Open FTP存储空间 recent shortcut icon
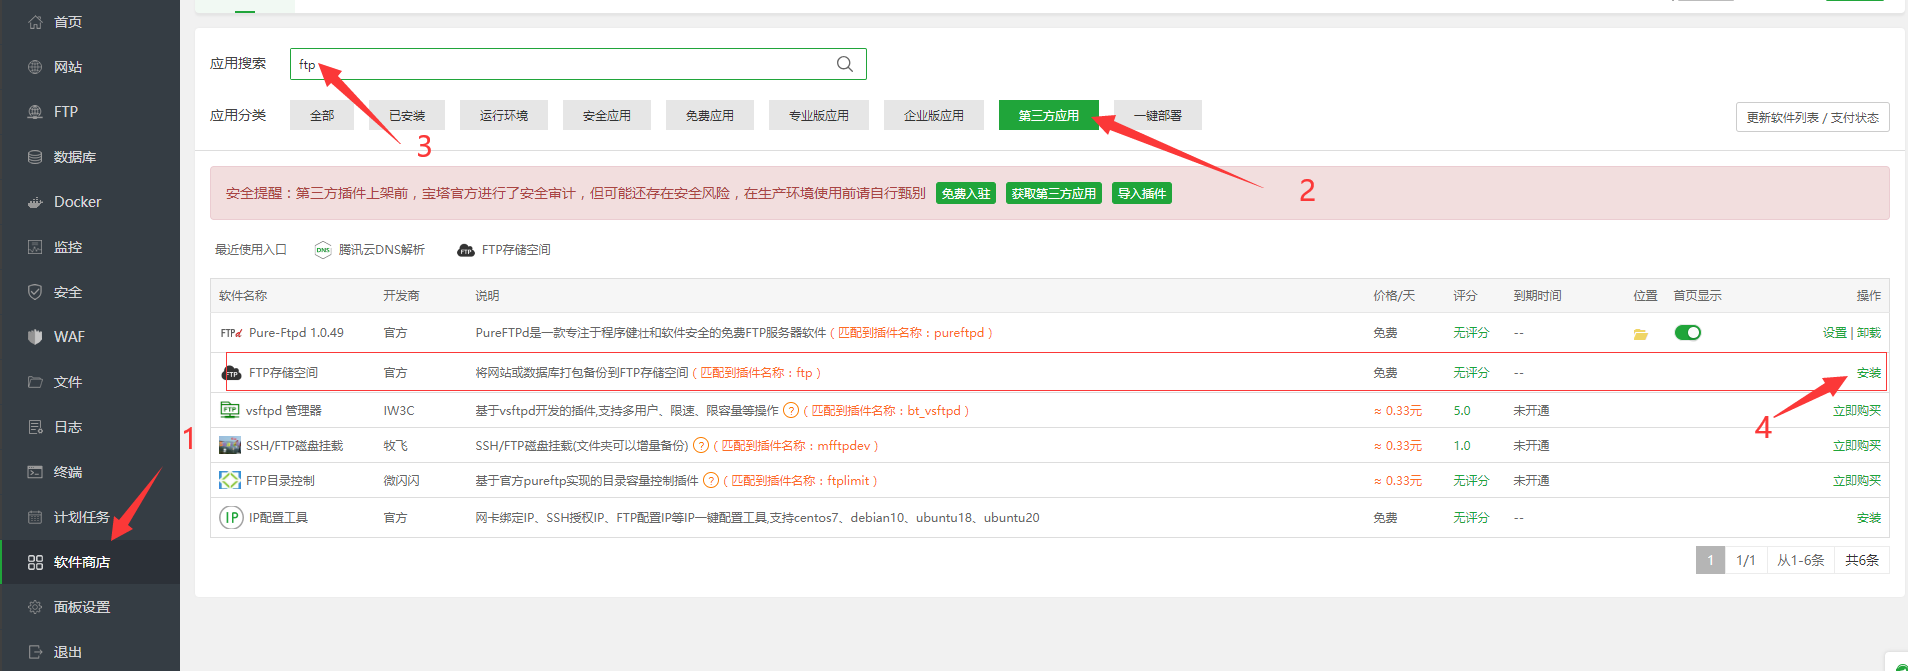This screenshot has height=671, width=1908. click(466, 250)
